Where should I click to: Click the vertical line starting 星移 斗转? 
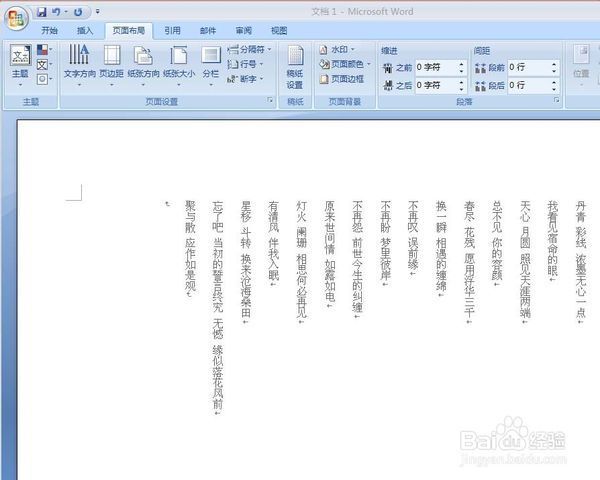246,262
